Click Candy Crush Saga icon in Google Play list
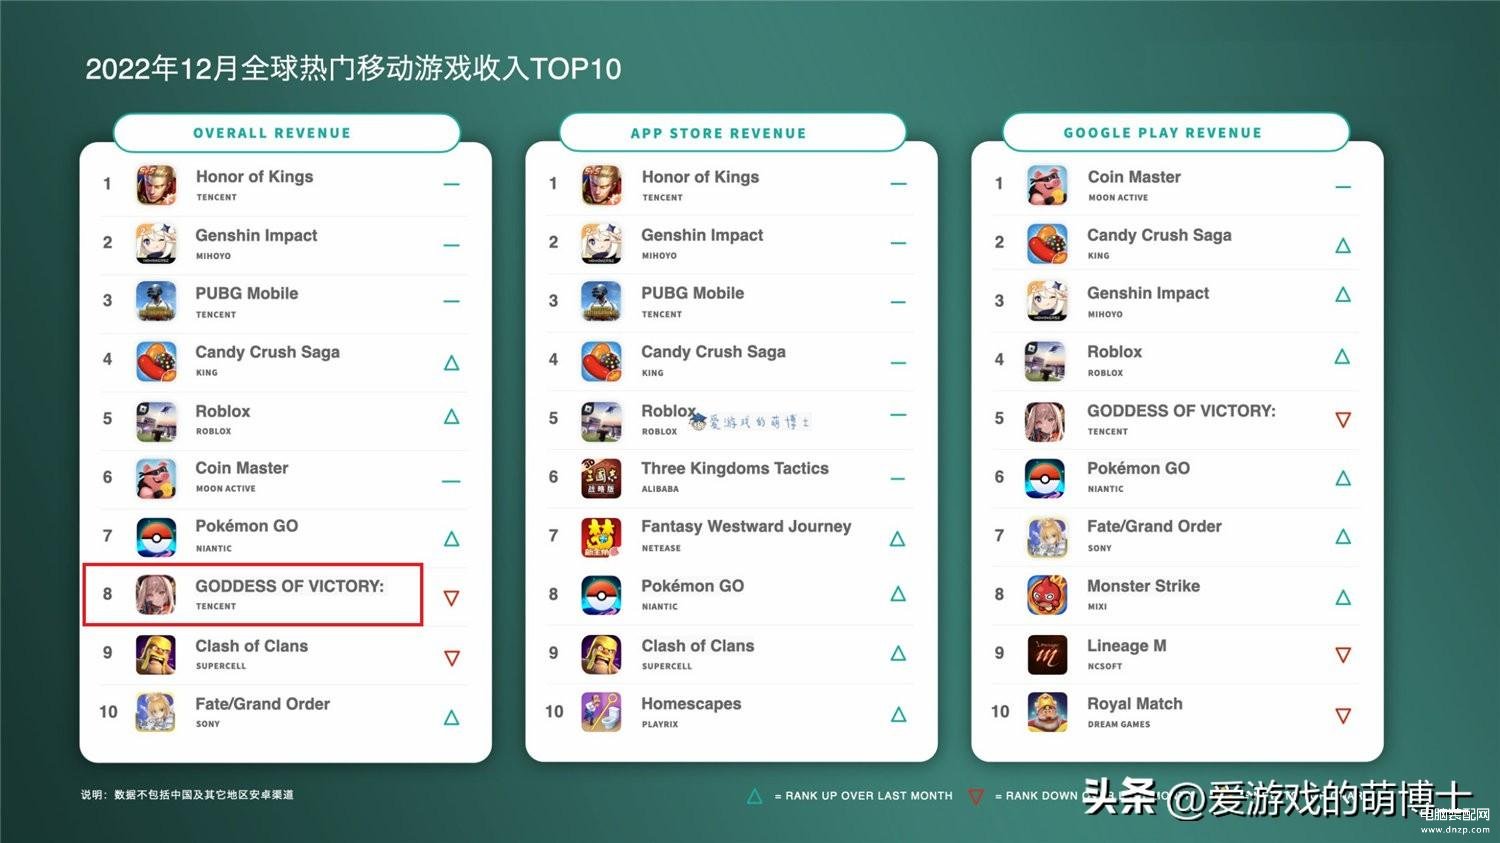This screenshot has height=843, width=1500. coord(1047,244)
